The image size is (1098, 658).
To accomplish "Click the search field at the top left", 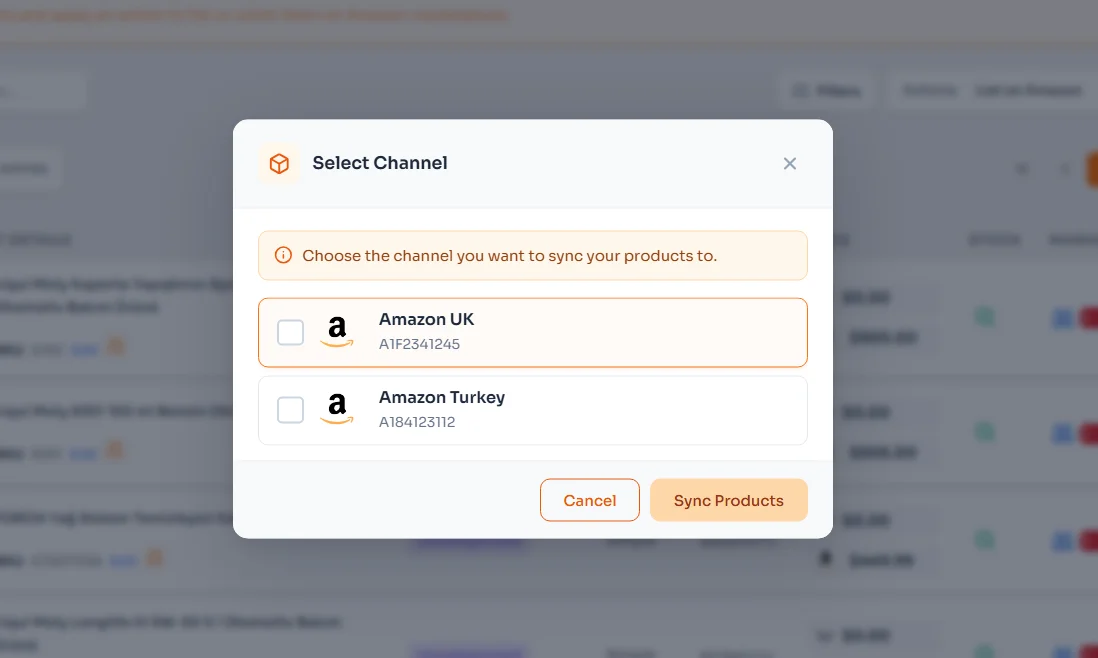I will point(42,90).
